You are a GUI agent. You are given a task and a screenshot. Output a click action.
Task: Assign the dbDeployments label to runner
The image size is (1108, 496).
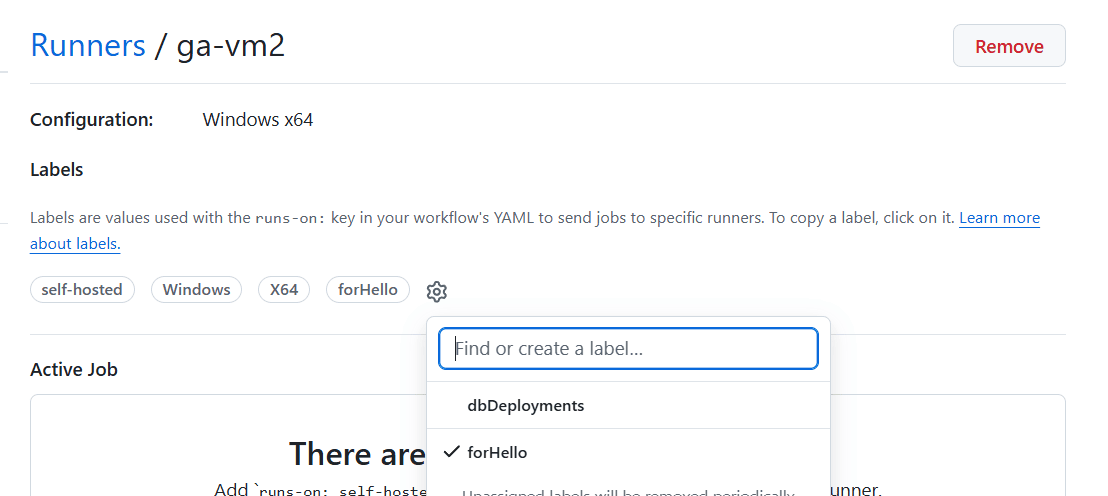(x=628, y=406)
